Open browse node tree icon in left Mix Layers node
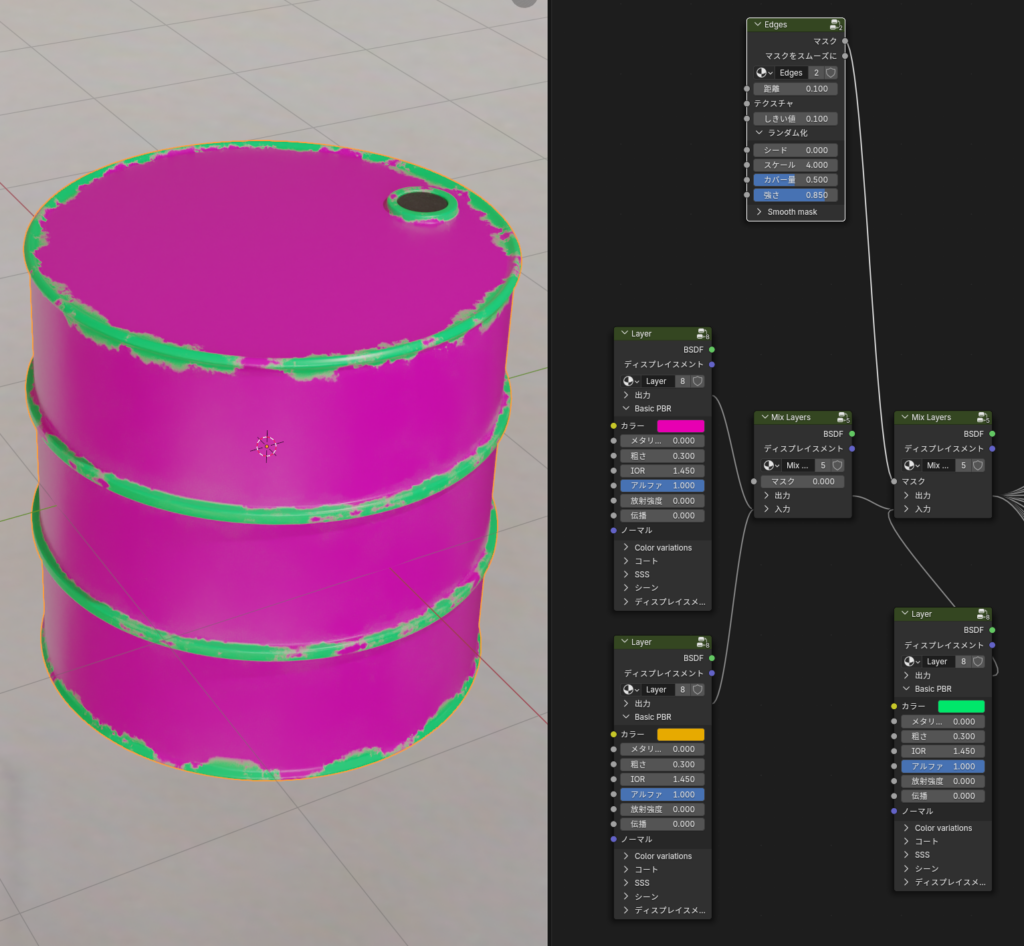Image resolution: width=1024 pixels, height=946 pixels. (771, 465)
